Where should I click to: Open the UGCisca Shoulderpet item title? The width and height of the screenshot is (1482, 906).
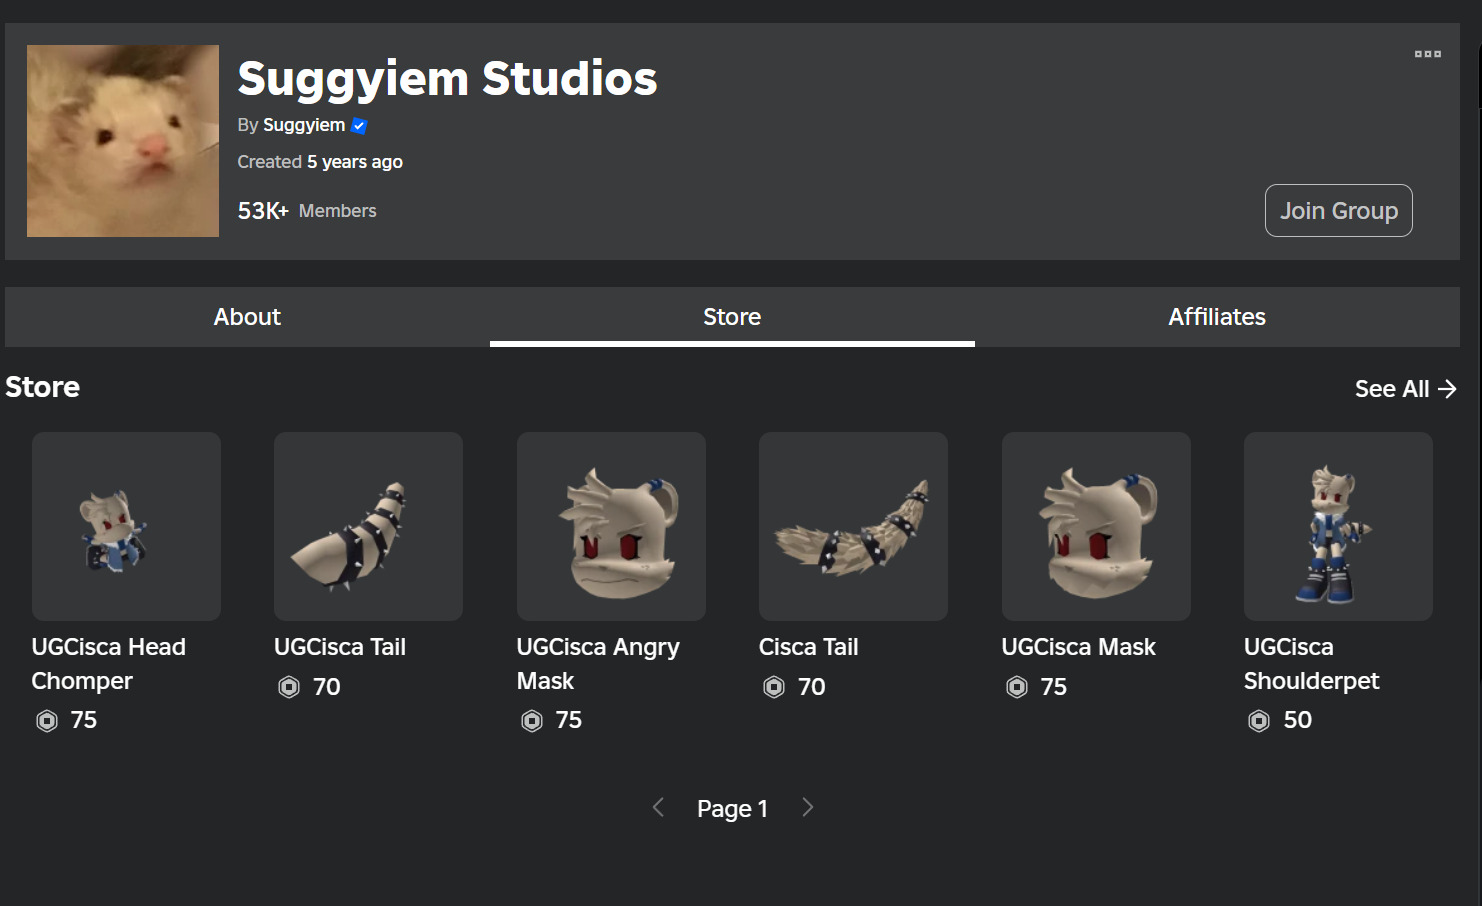pos(1311,664)
